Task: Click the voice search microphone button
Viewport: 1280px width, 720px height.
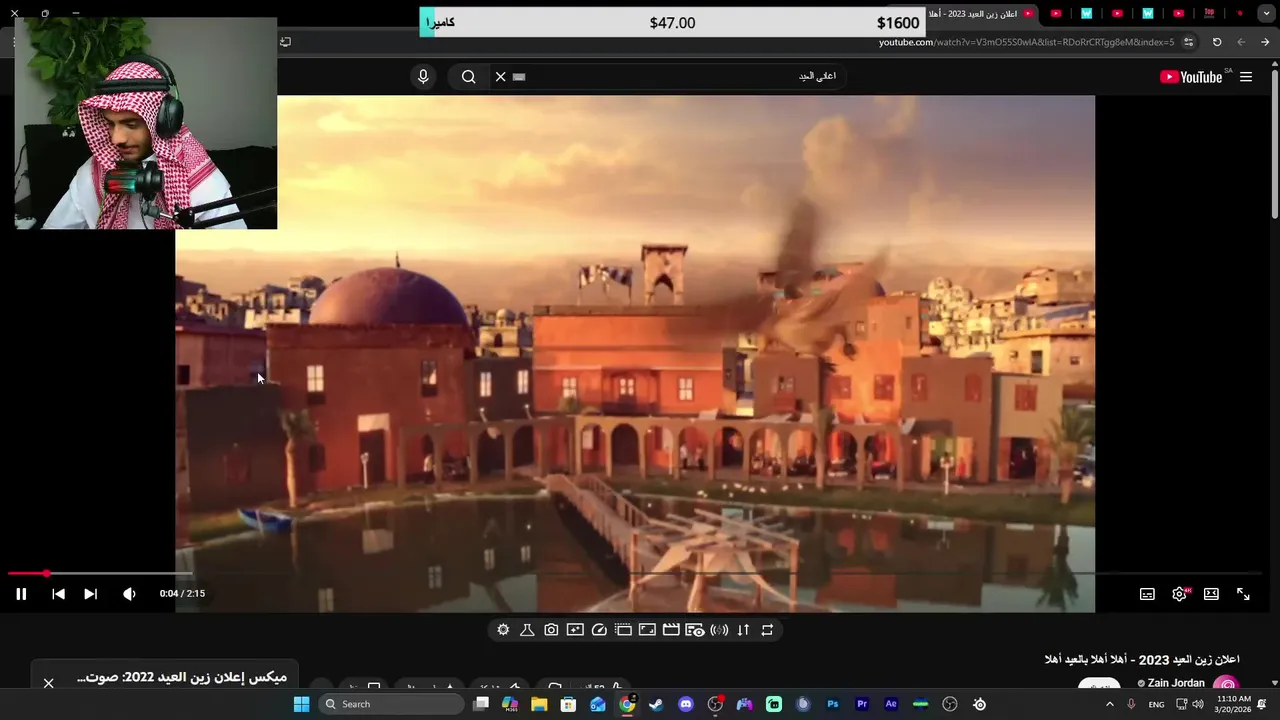Action: [x=423, y=77]
